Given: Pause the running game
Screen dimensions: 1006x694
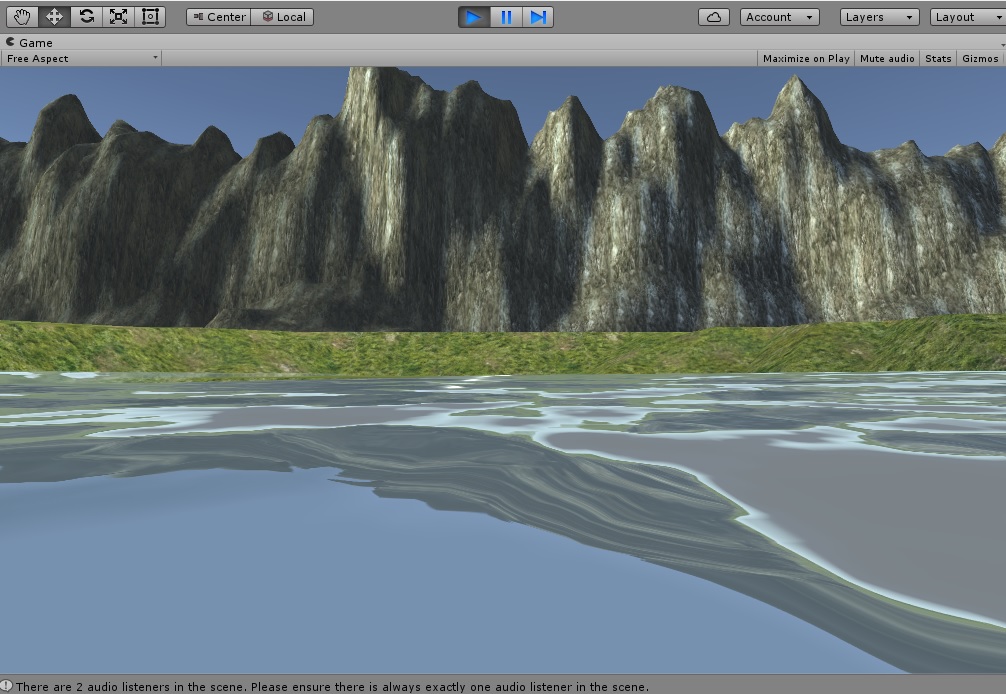Looking at the screenshot, I should [505, 16].
